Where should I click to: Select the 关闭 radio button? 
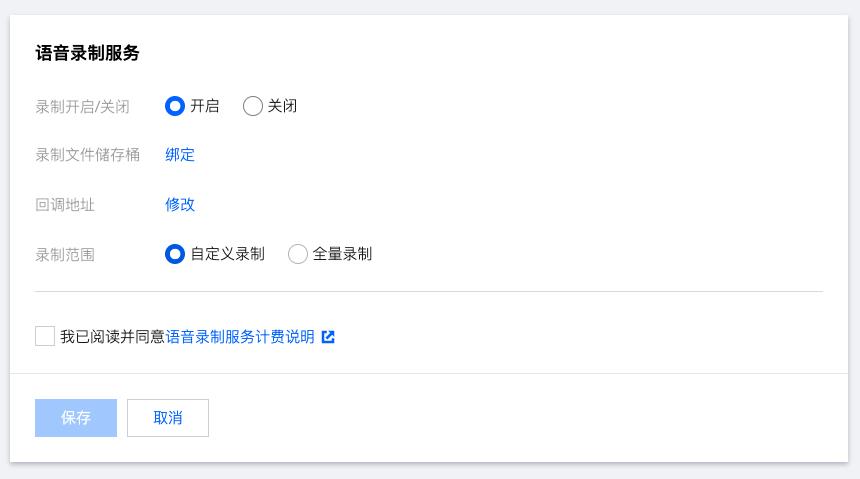253,106
